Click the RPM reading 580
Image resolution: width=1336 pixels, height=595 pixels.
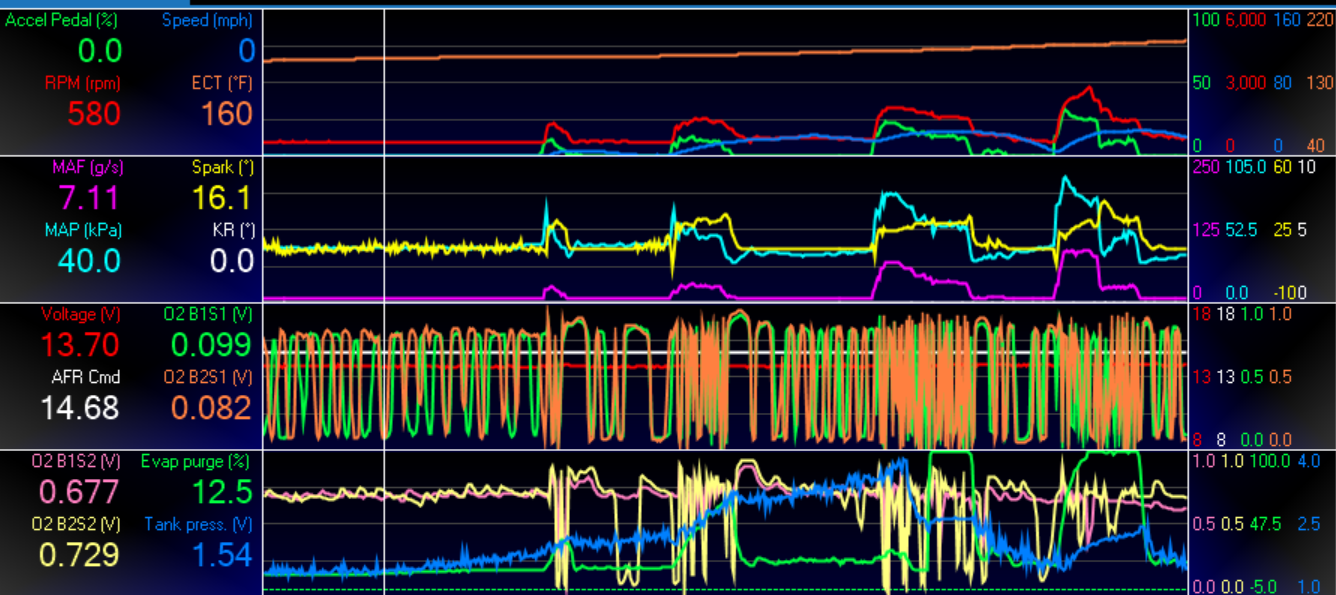(x=93, y=113)
